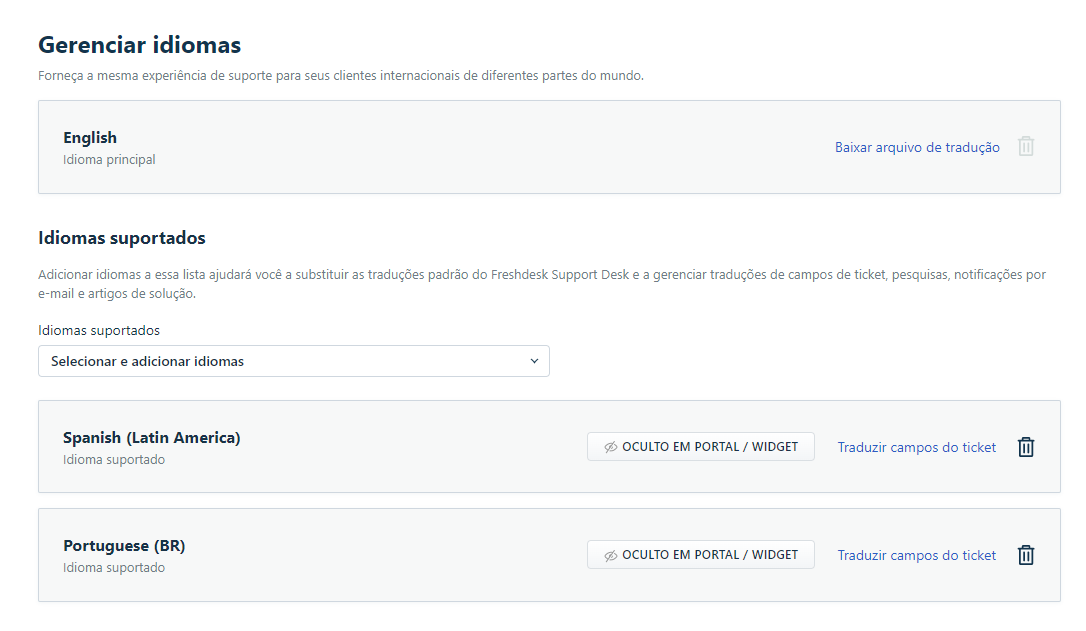Open Baixar arquivo de tradução for English
Screen dimensions: 1086x631
tap(917, 146)
